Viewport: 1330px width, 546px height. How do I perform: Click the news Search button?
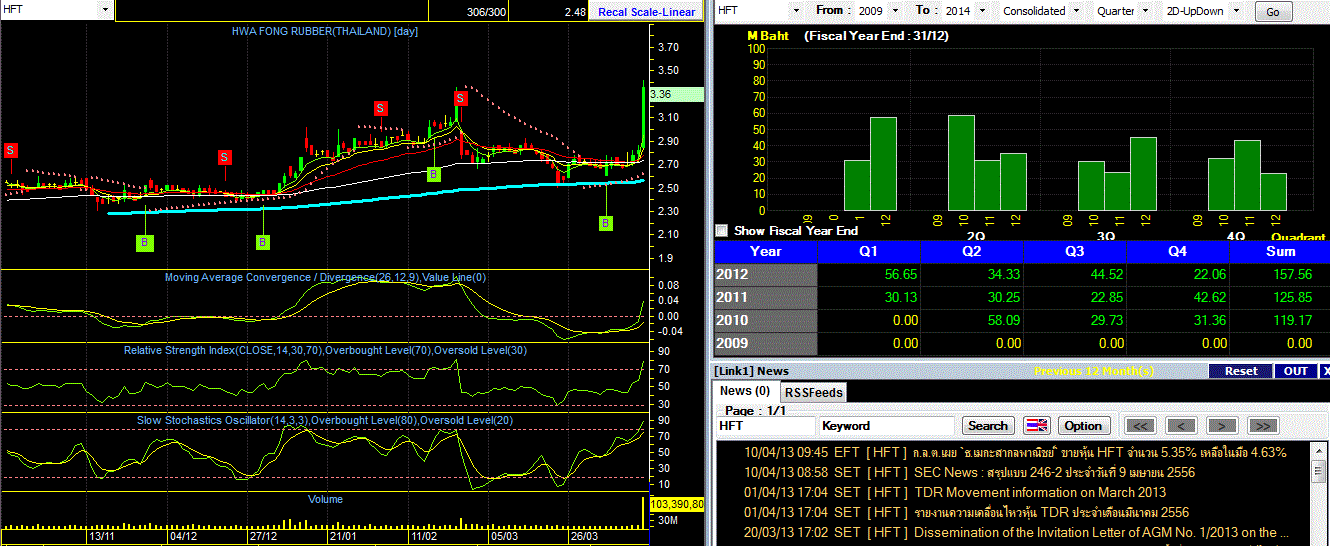click(x=988, y=425)
